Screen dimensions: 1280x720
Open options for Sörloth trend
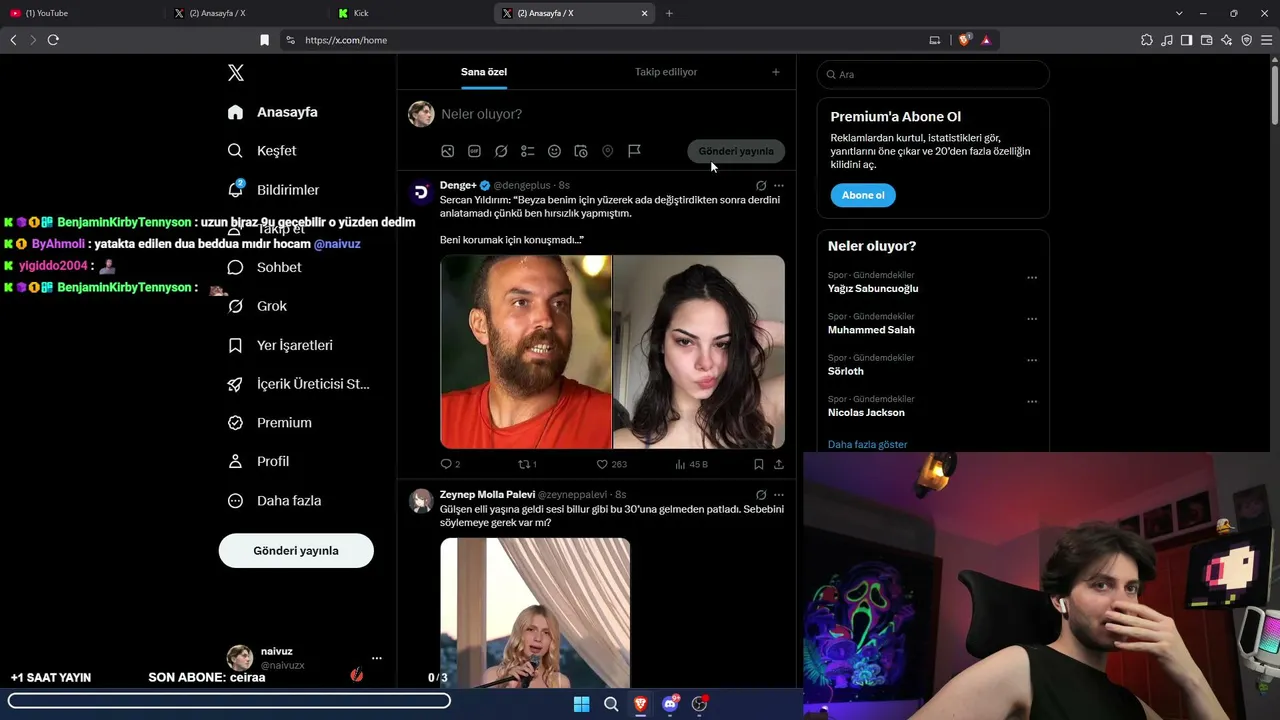pyautogui.click(x=1032, y=360)
